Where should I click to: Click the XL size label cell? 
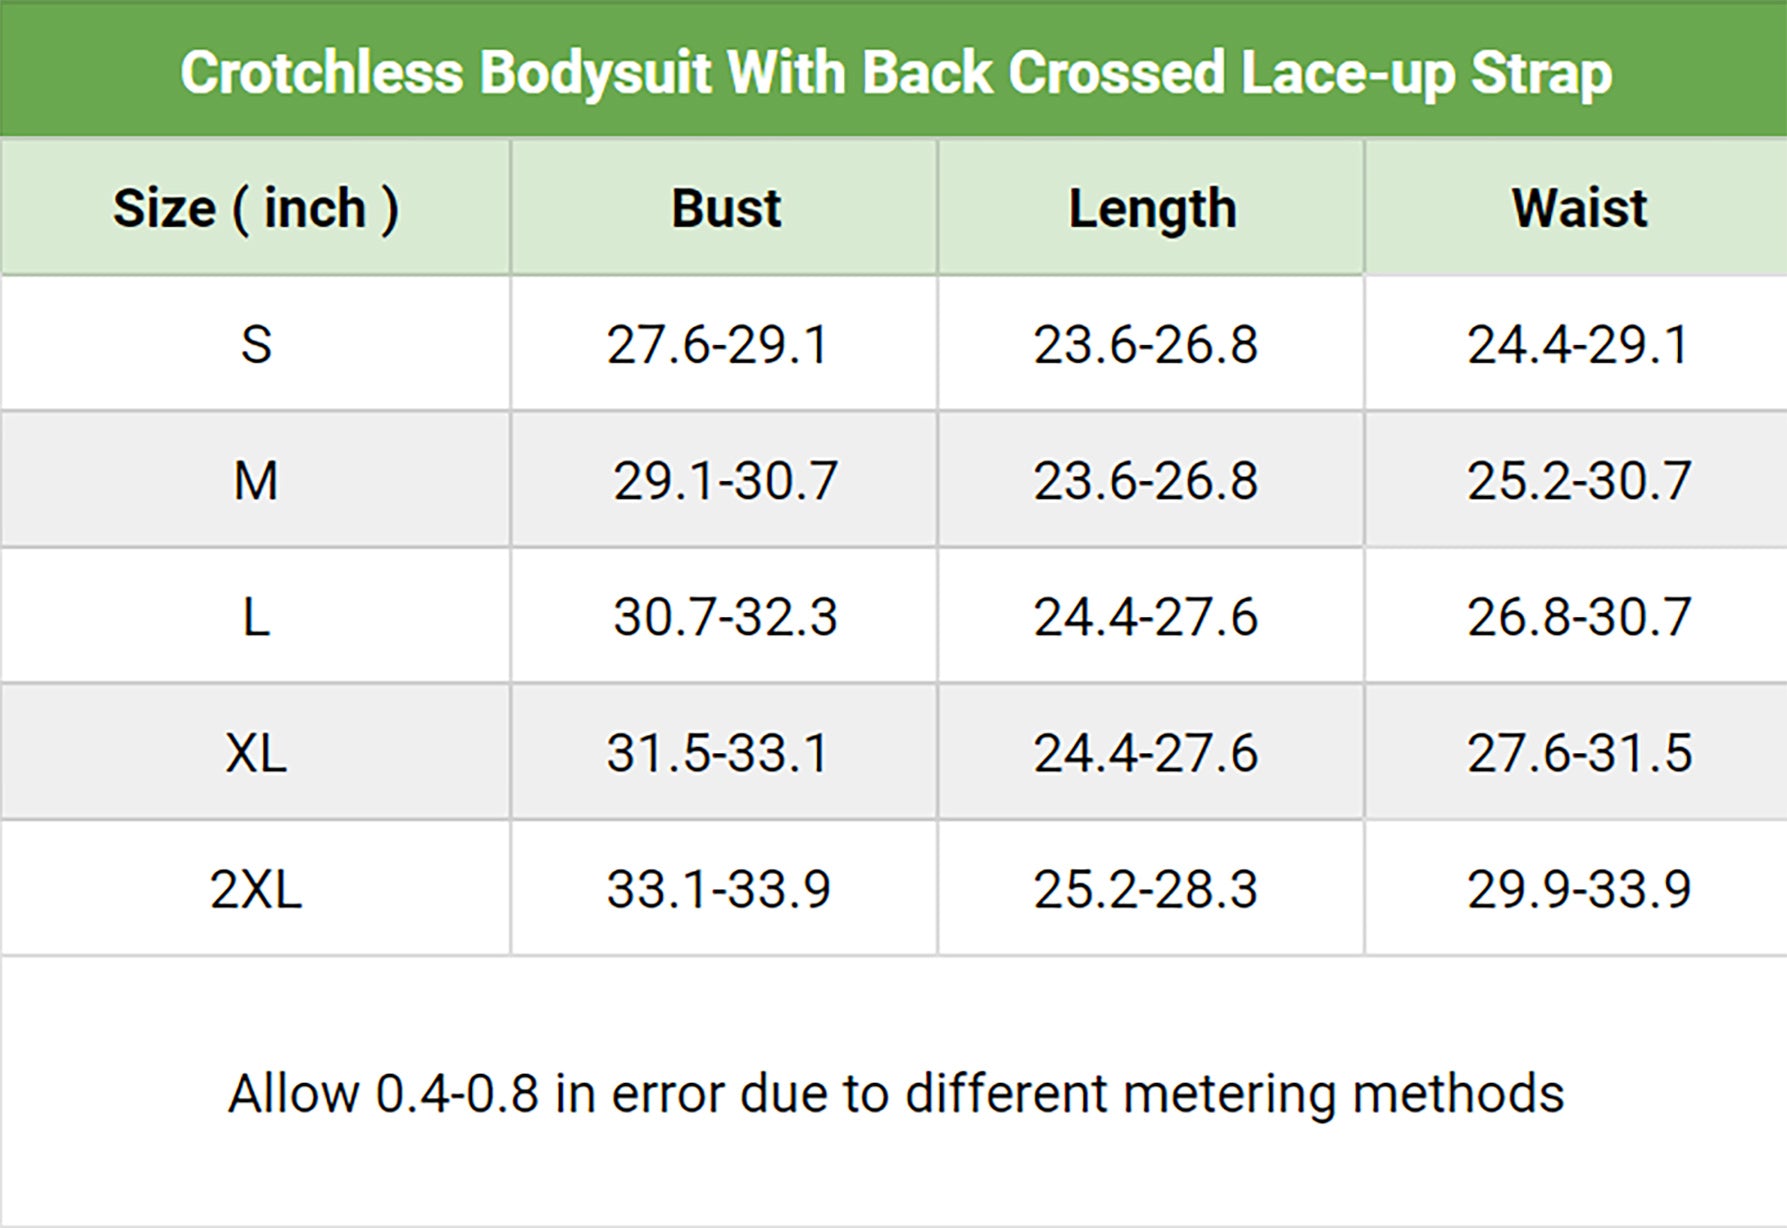coord(256,753)
